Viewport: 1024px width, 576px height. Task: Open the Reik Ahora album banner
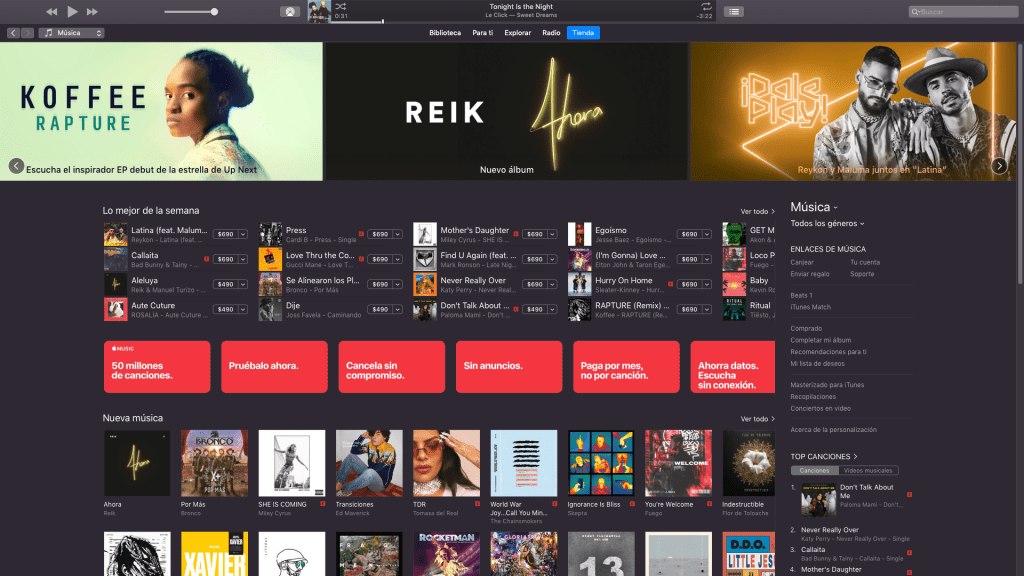(x=507, y=112)
